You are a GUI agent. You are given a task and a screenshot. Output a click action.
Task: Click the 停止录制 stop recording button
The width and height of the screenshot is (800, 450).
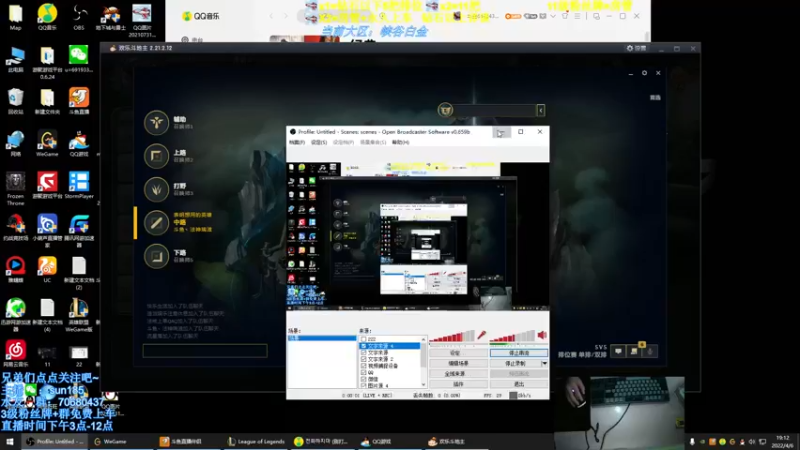tap(515, 363)
